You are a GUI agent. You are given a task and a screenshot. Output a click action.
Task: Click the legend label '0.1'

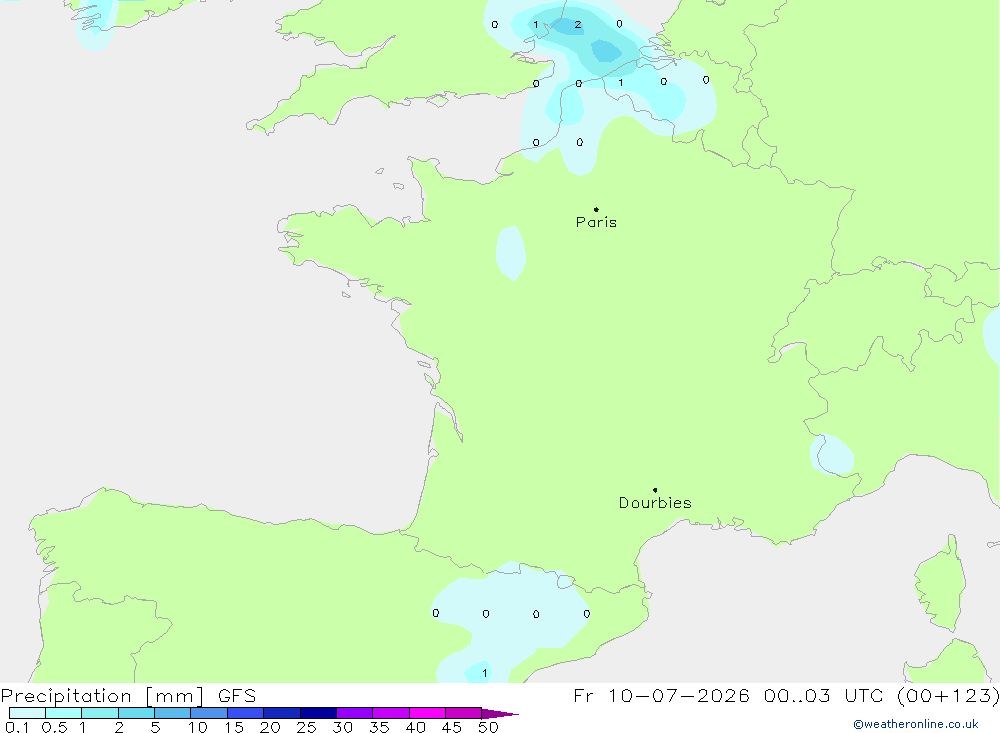[17, 727]
